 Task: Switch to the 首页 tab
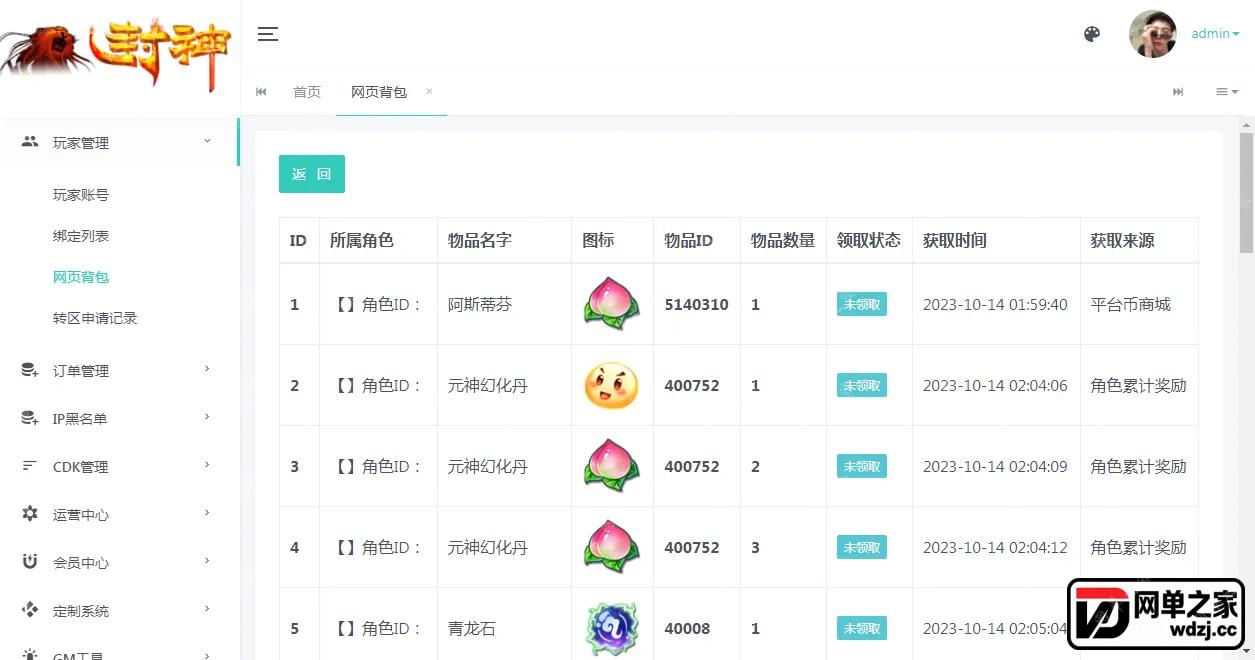click(307, 92)
